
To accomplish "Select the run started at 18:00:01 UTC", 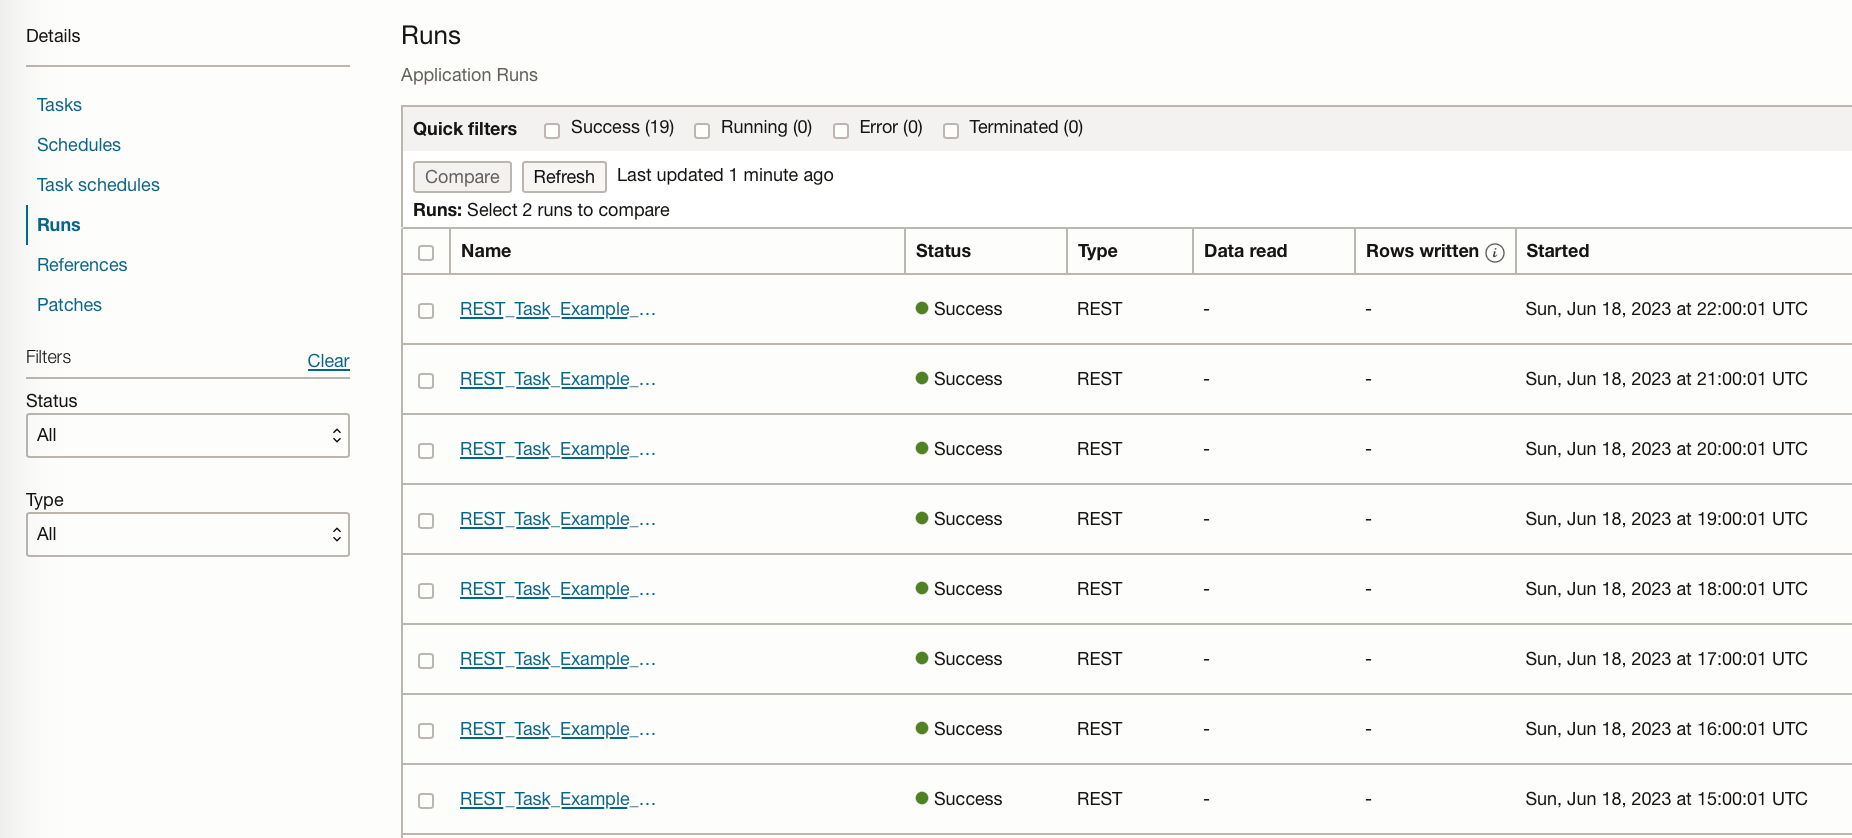I will coord(426,591).
